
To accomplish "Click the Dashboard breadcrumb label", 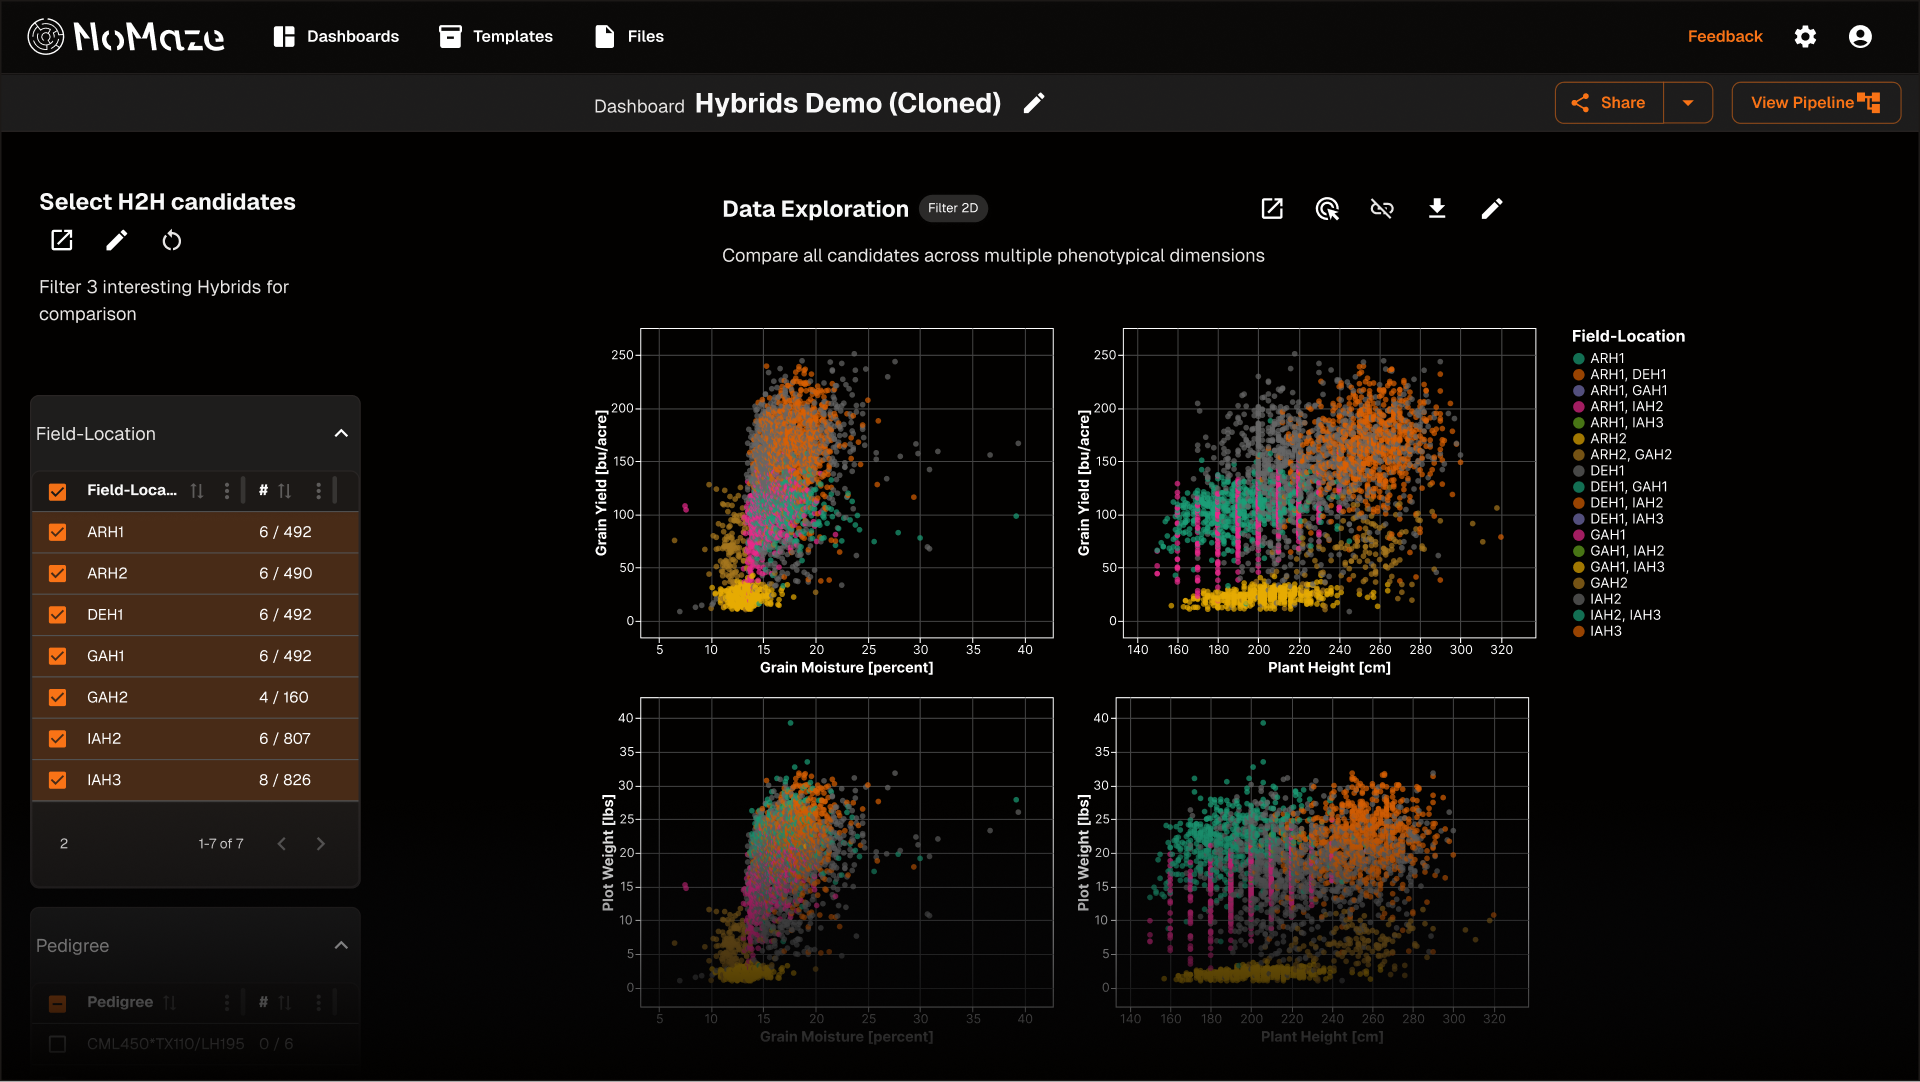I will pyautogui.click(x=639, y=106).
